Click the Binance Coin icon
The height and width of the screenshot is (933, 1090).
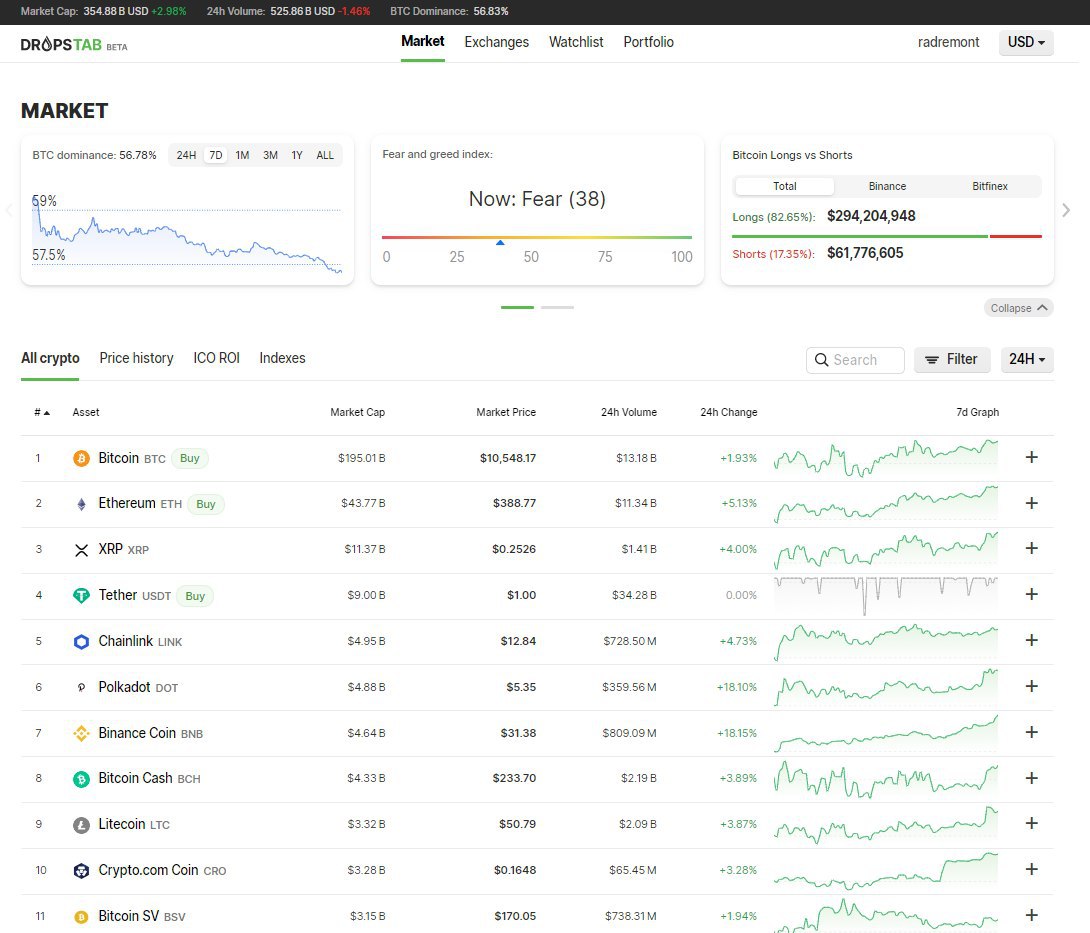point(81,733)
